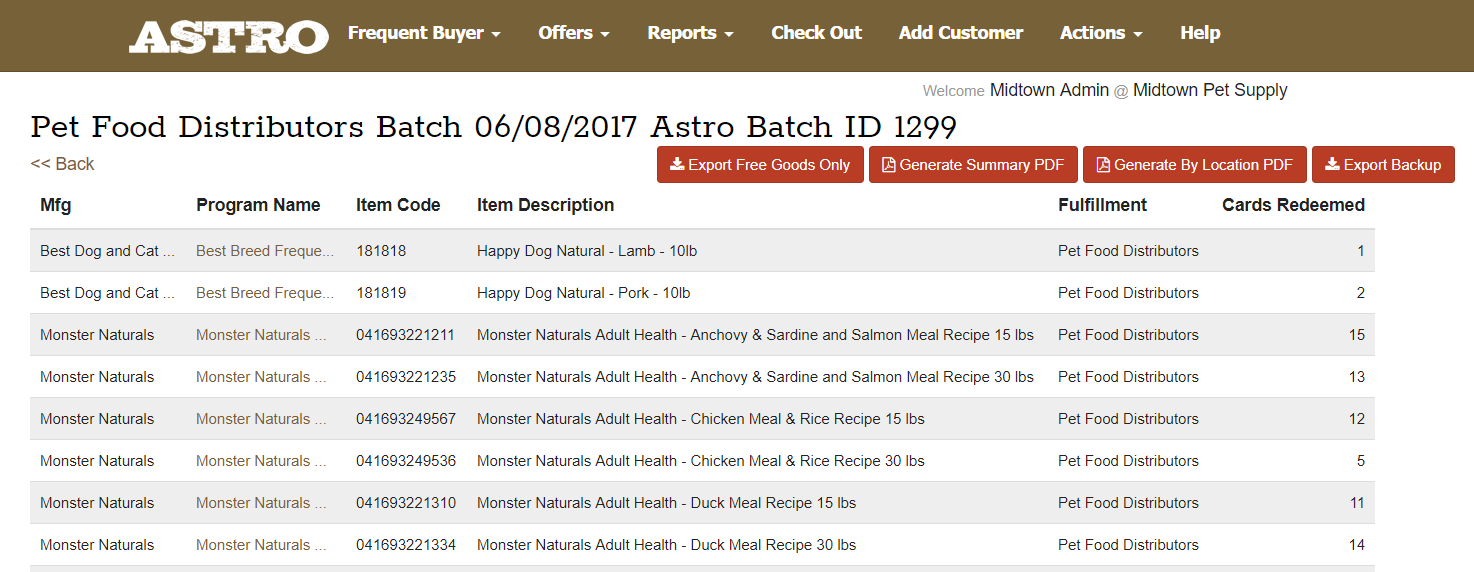The height and width of the screenshot is (572, 1474).
Task: Click cards redeemed value 13
Action: point(1357,377)
